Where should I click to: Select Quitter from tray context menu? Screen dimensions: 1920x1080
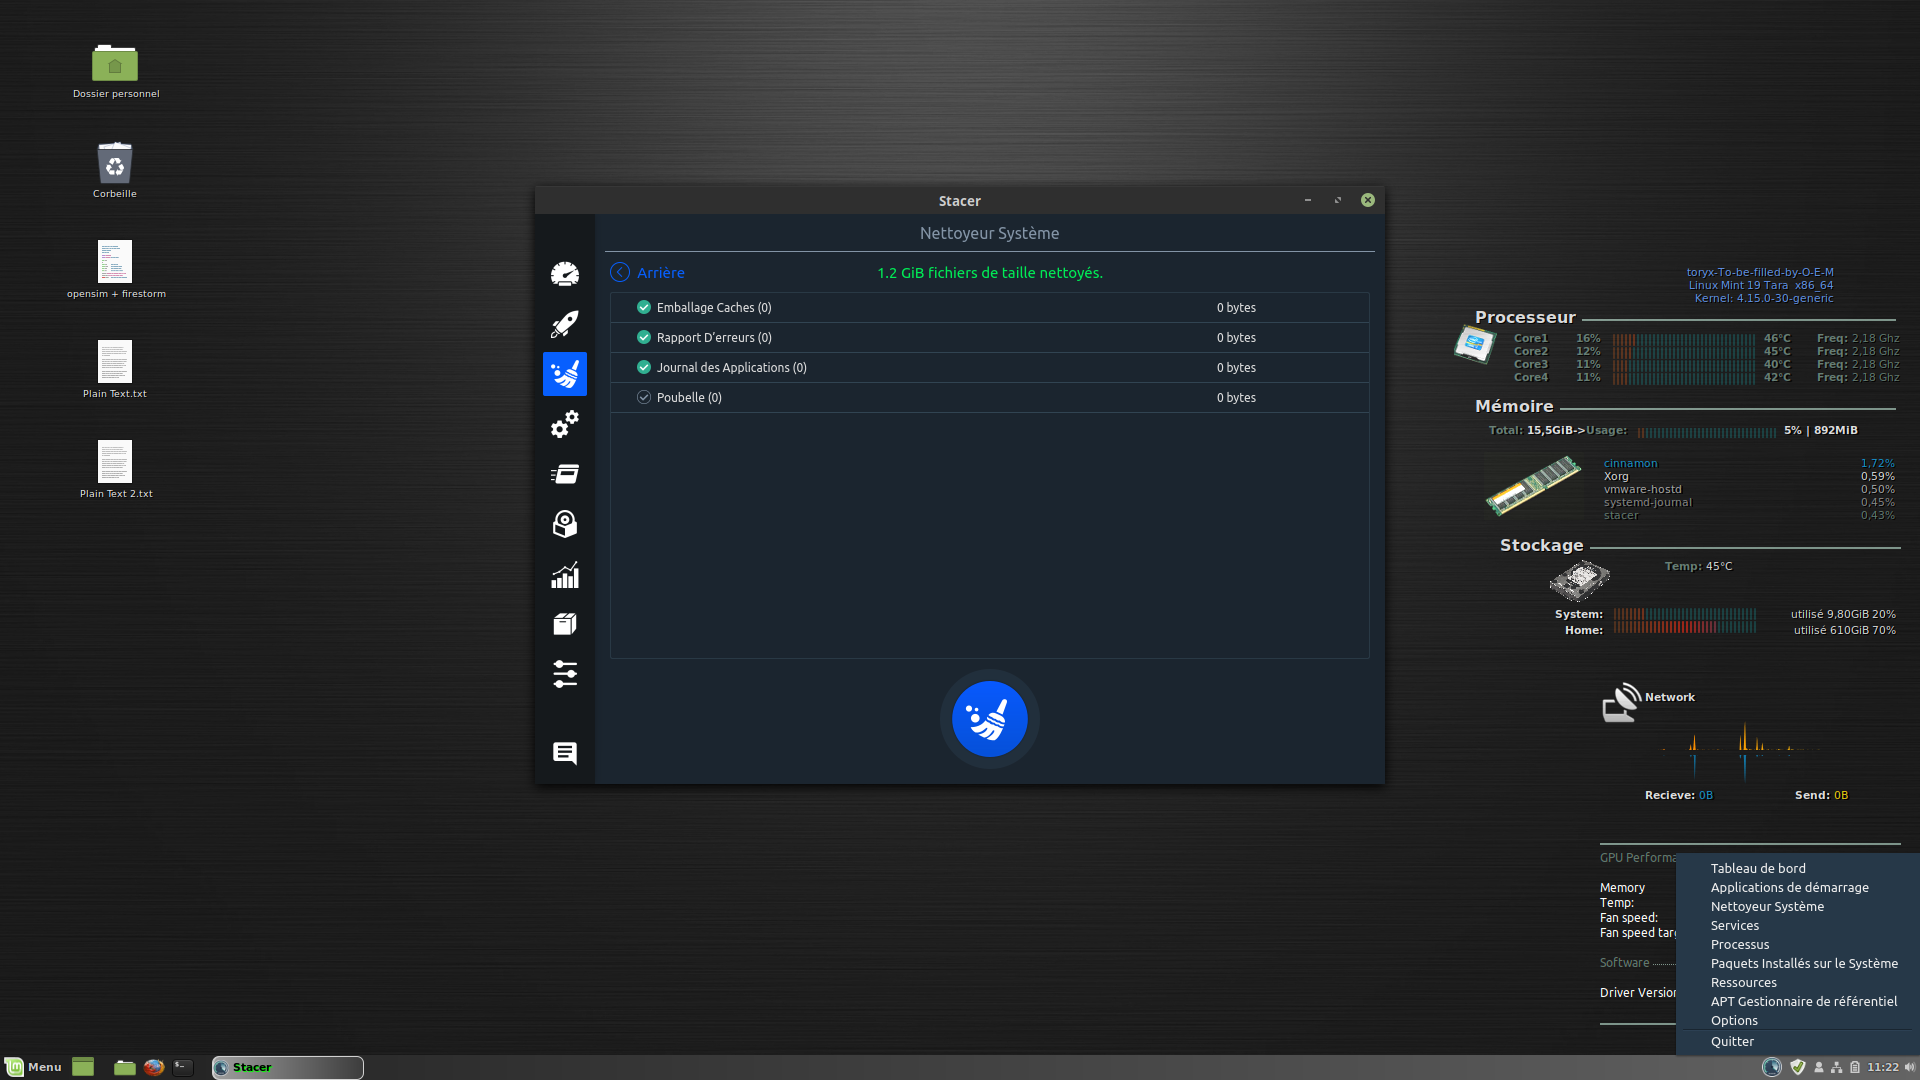(1732, 1041)
